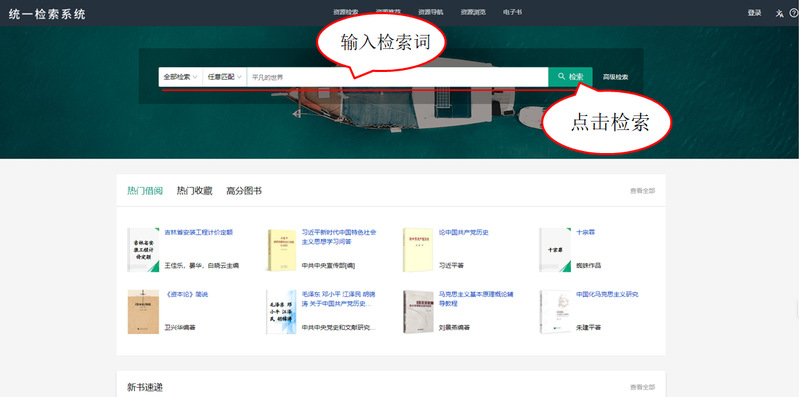This screenshot has height=397, width=799.
Task: Click the search keyword input field
Action: point(397,77)
